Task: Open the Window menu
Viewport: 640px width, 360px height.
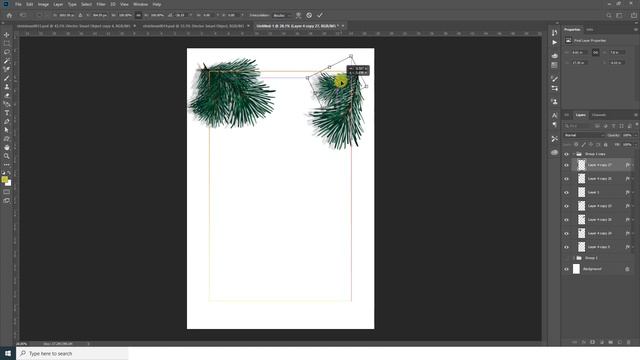Action: (140, 4)
